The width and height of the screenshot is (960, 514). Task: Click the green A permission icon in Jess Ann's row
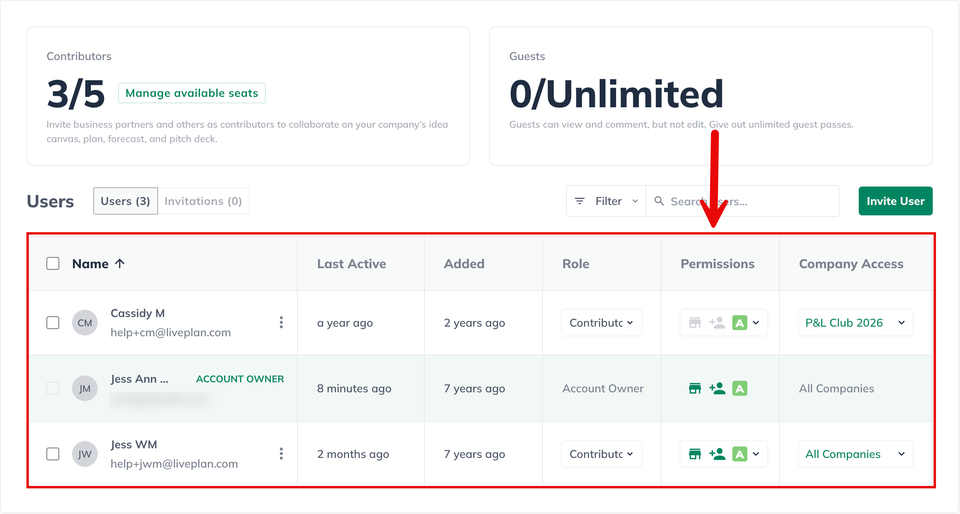tap(740, 388)
